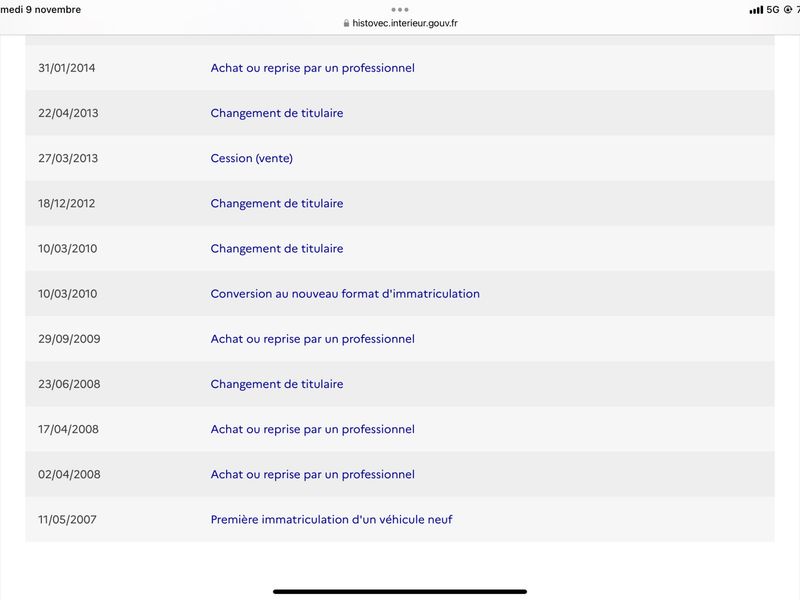800x600 pixels.
Task: Click the 27/03/2013 date cell
Action: 68,158
